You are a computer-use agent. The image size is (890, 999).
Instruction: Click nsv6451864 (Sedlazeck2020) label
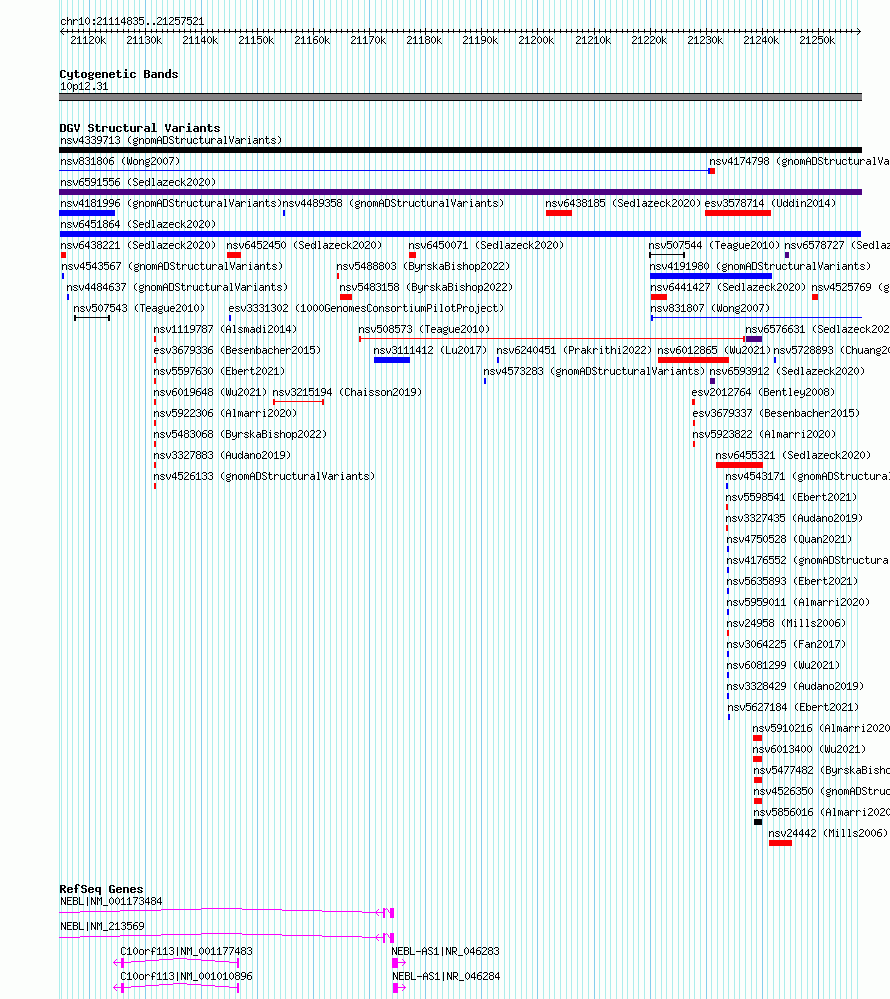pos(138,224)
